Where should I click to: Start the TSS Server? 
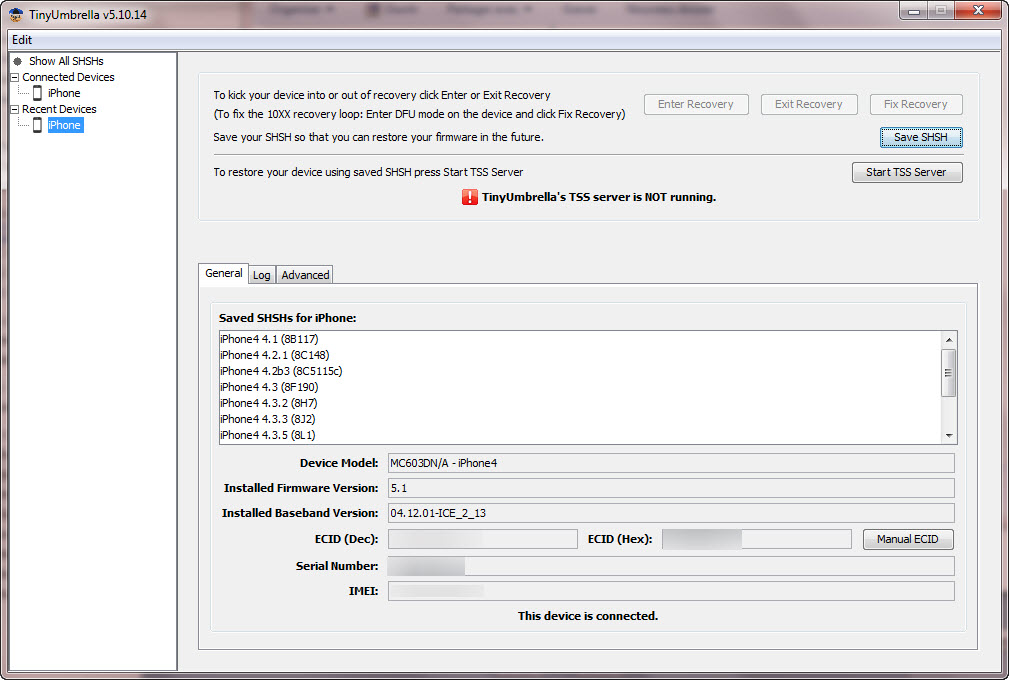point(907,172)
